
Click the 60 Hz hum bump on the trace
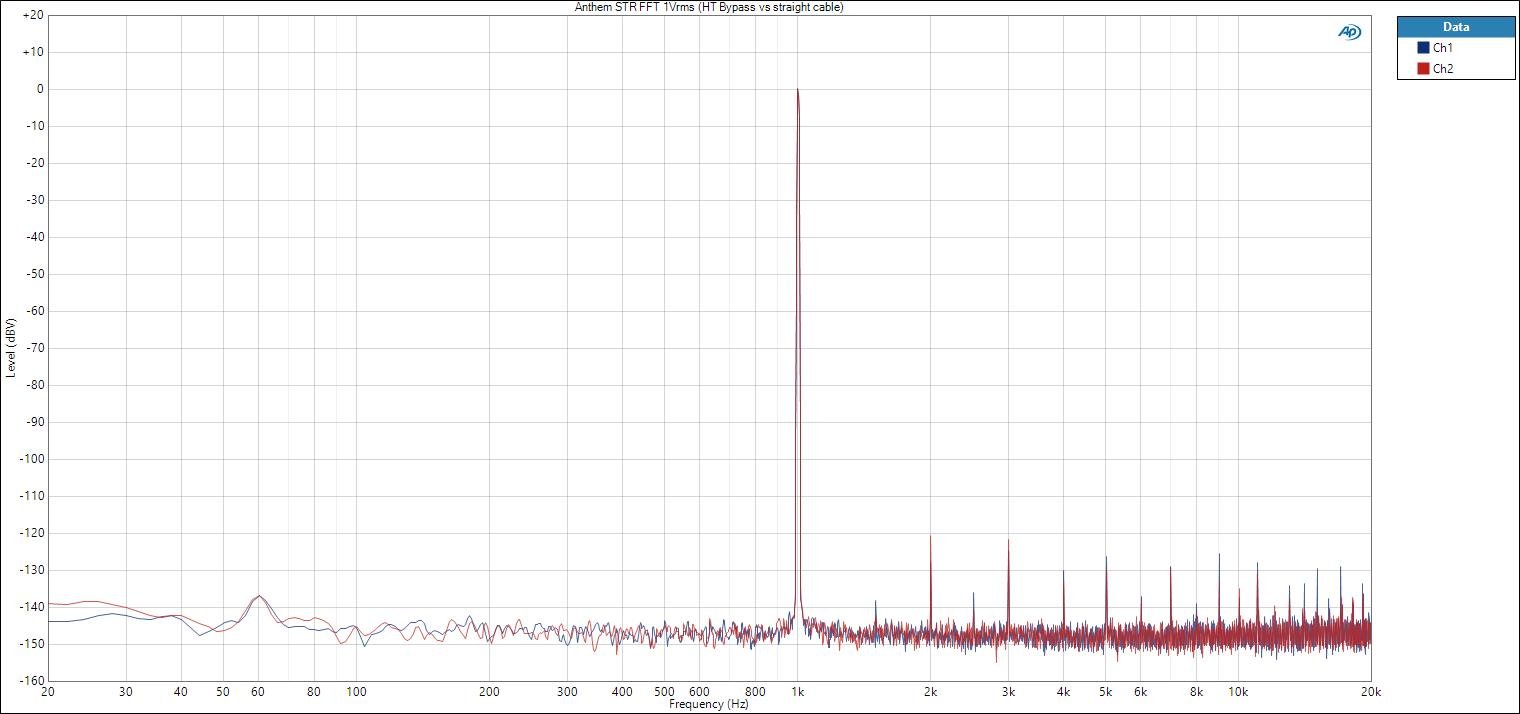coord(258,596)
